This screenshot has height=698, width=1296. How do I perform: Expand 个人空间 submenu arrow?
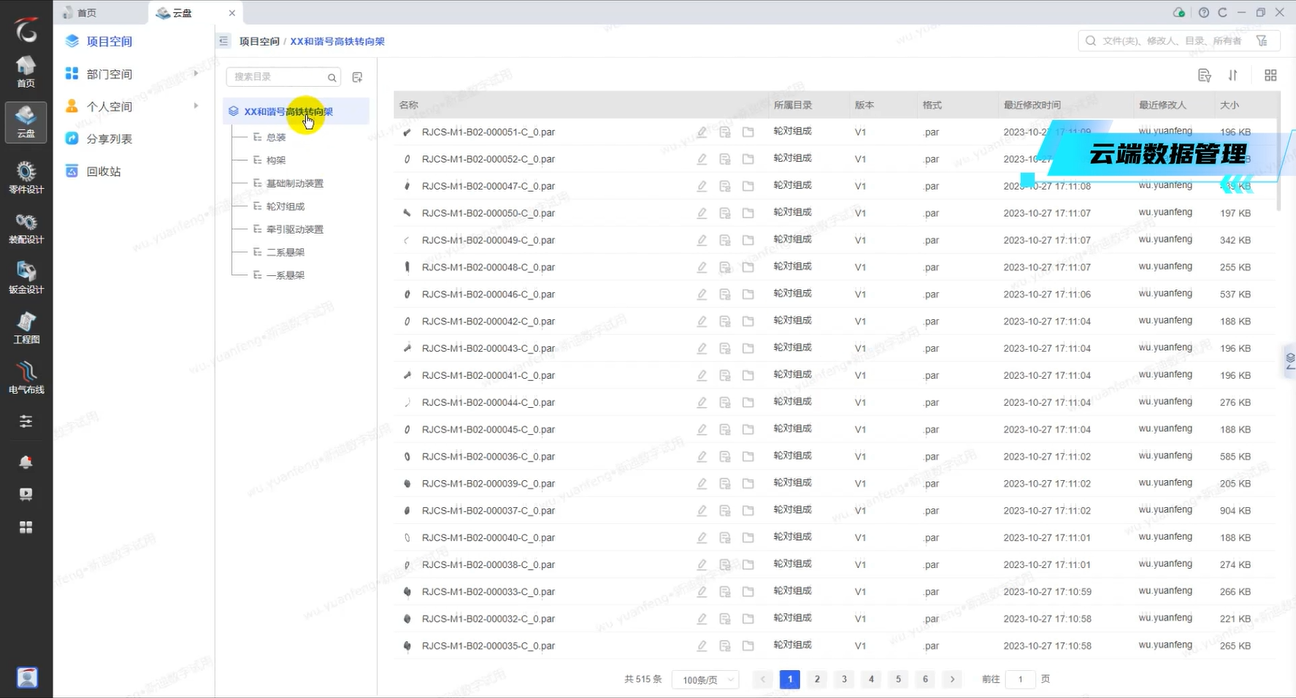point(196,106)
